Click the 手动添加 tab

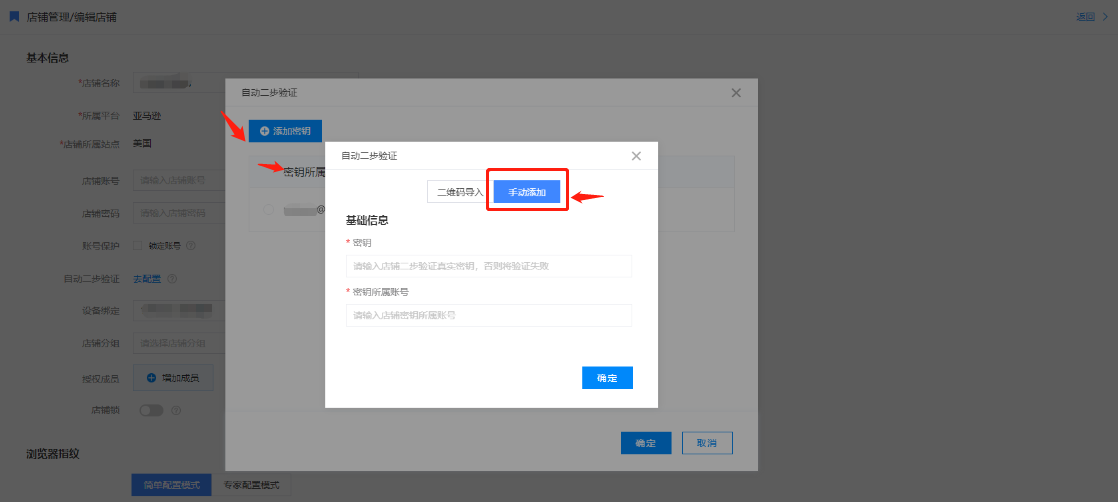coord(527,192)
